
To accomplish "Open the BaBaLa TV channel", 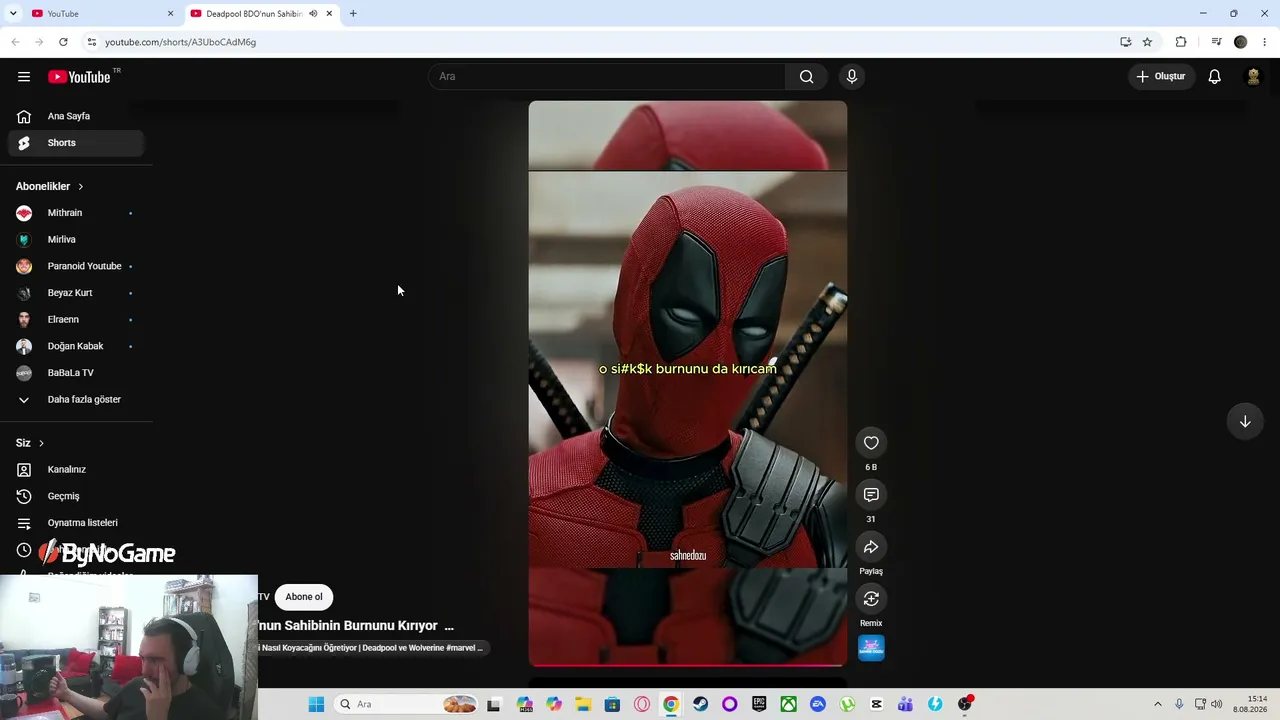I will (x=76, y=373).
